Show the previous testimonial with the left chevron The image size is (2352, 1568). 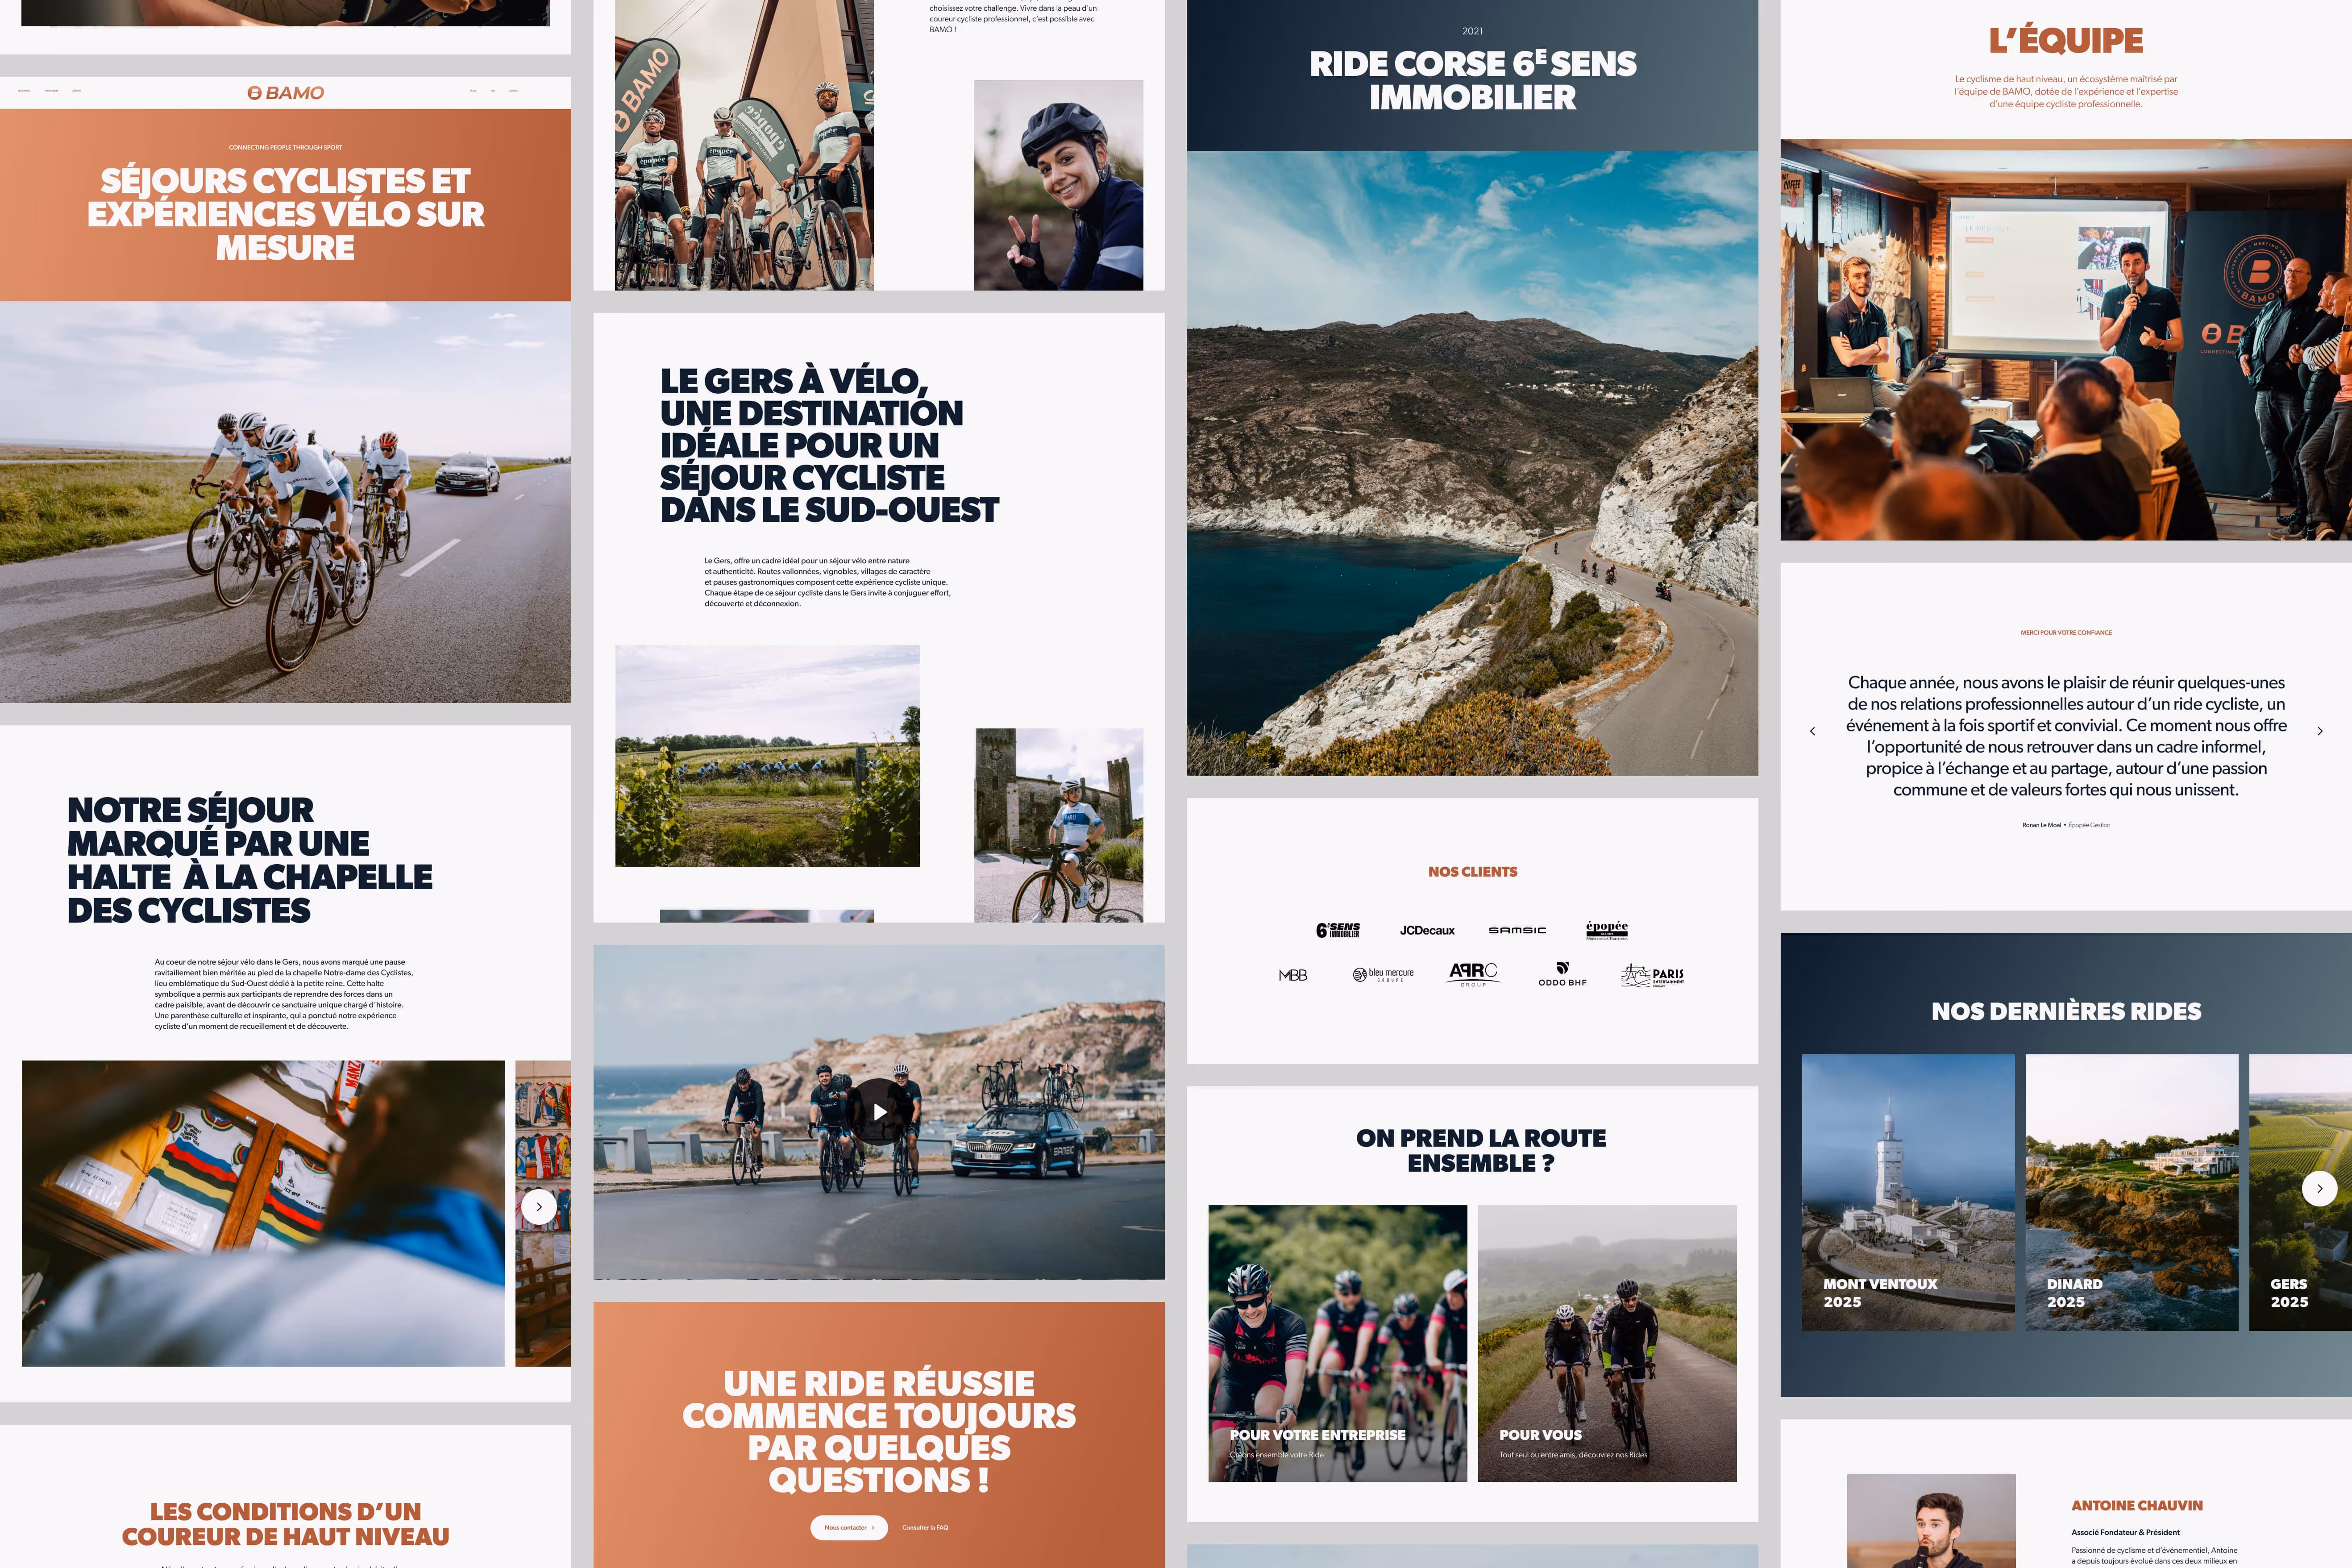[1813, 731]
